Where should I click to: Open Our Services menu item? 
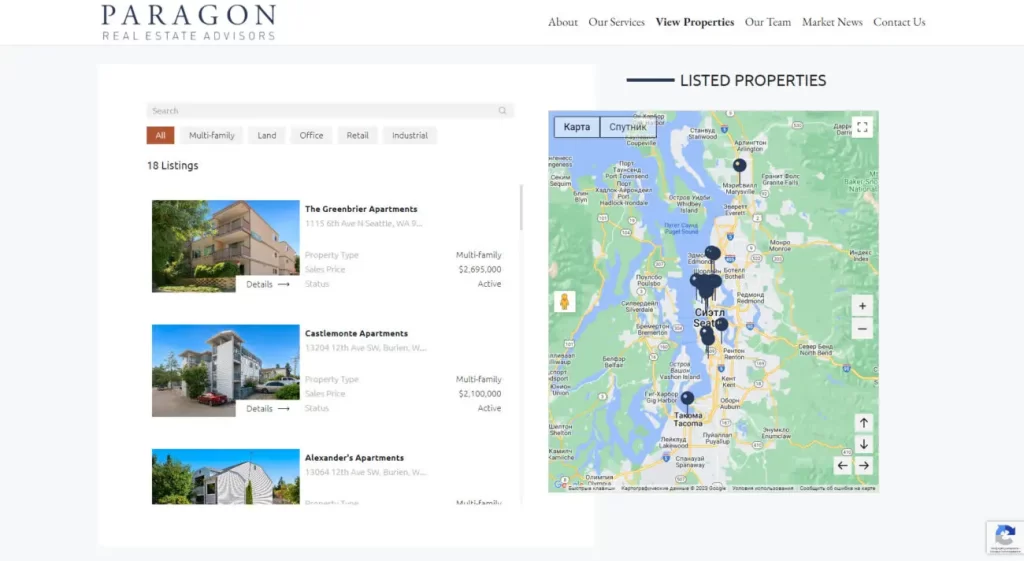coord(616,22)
